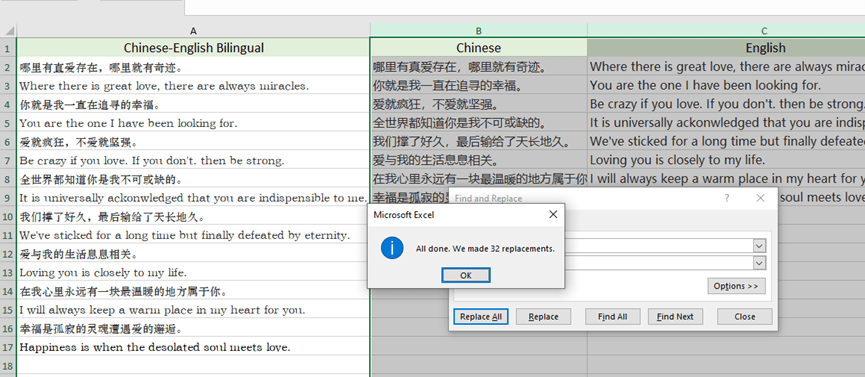Click column A cell 'We've sticked for a long time...'

(193, 235)
